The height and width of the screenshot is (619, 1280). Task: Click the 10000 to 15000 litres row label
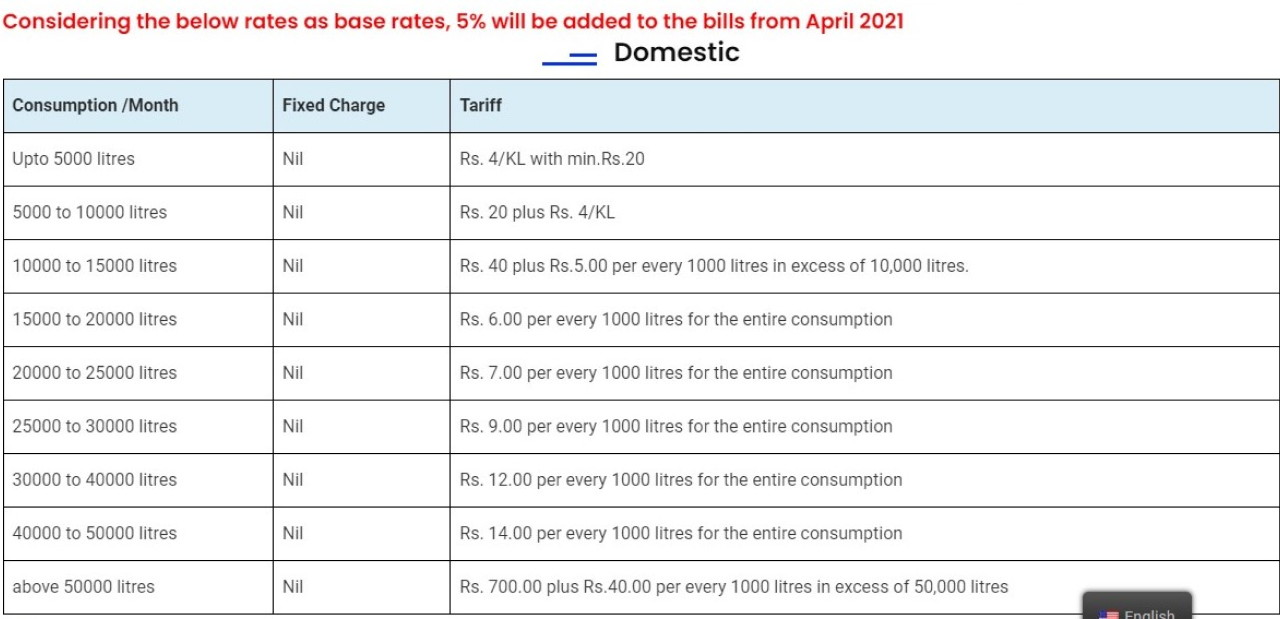tap(94, 266)
